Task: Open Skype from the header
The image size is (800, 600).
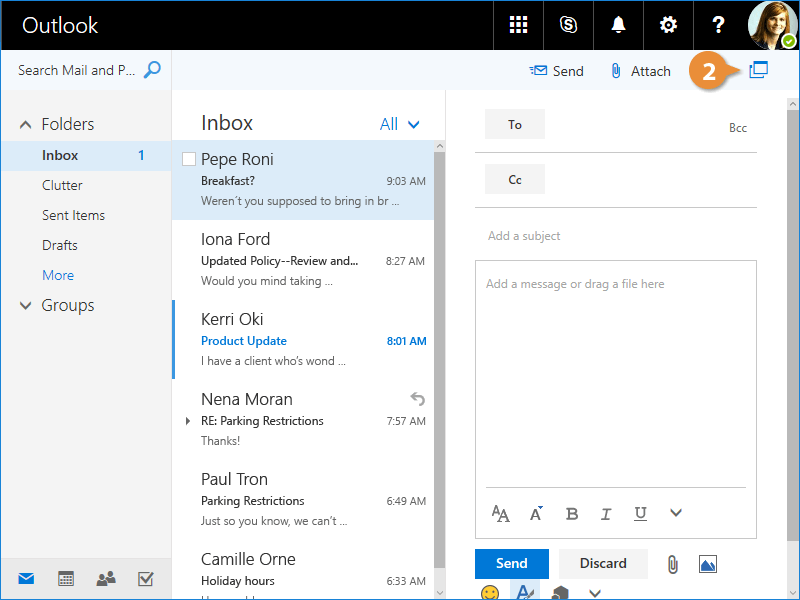Action: point(569,25)
